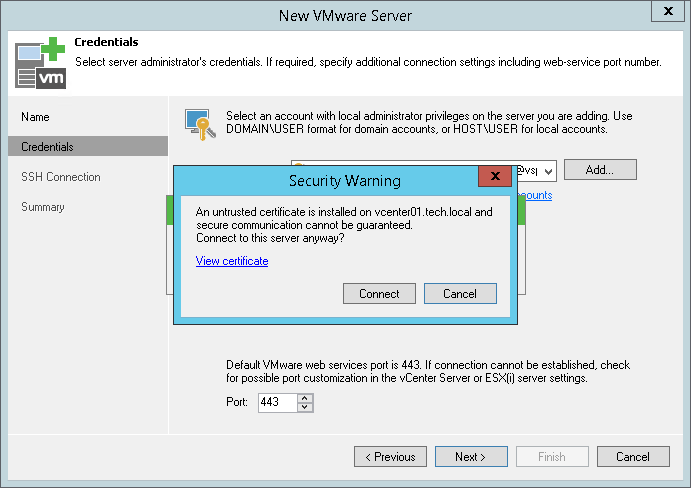Viewport: 691px width, 488px height.
Task: Select the Credentials step in sidebar
Action: click(88, 146)
